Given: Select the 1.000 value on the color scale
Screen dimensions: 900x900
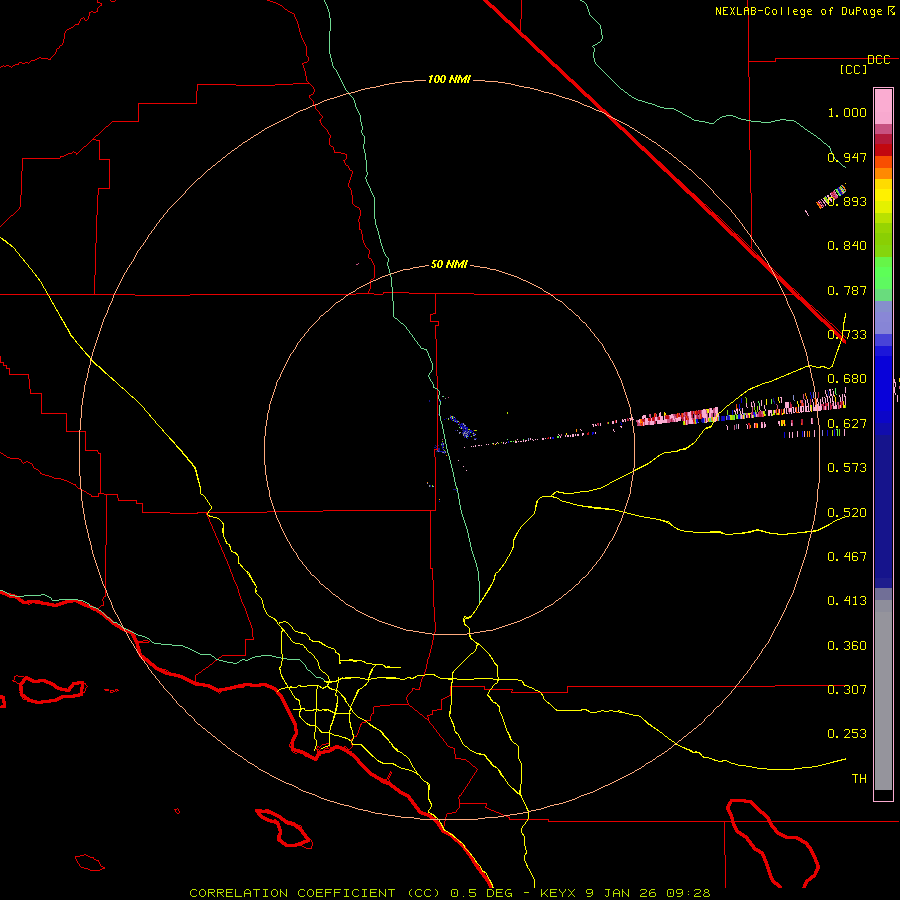Looking at the screenshot, I should (x=847, y=112).
